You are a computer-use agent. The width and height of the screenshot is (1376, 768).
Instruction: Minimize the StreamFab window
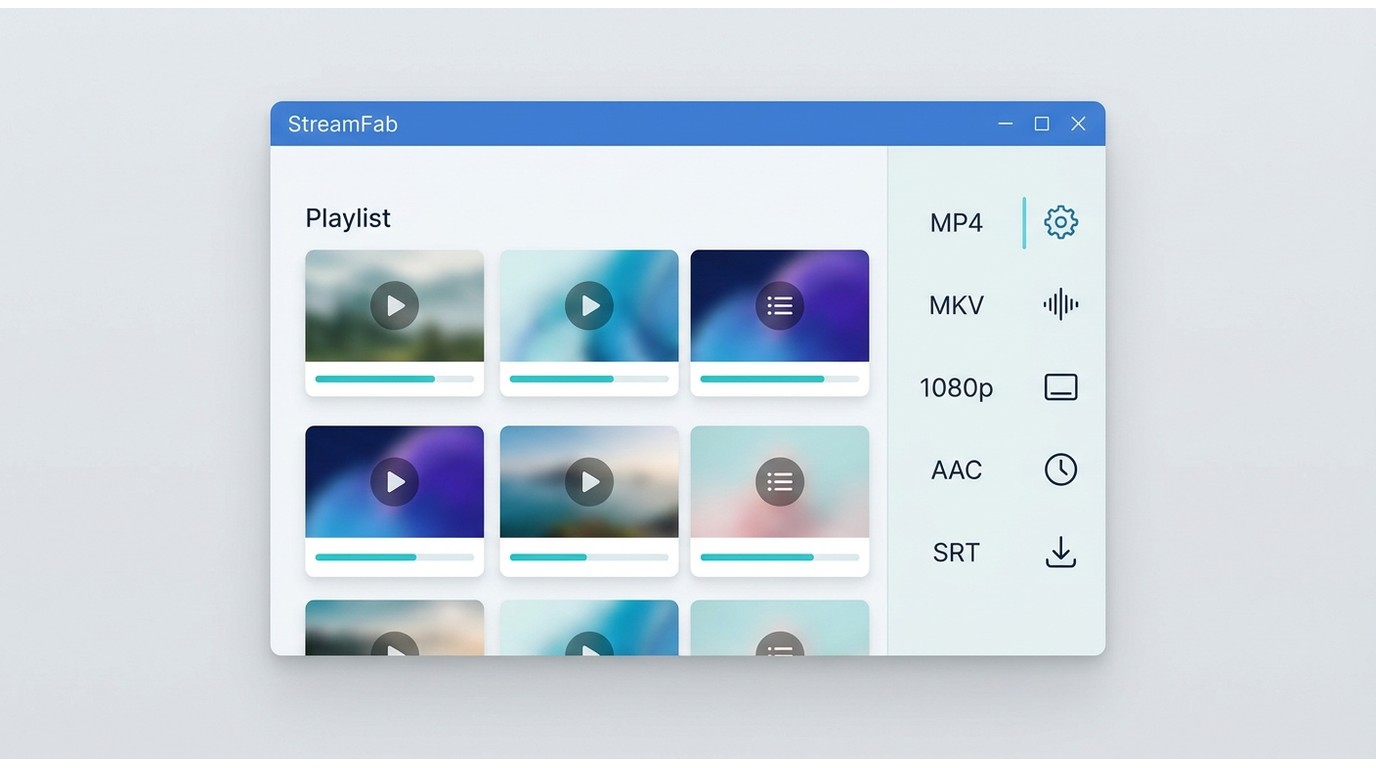pos(1005,124)
